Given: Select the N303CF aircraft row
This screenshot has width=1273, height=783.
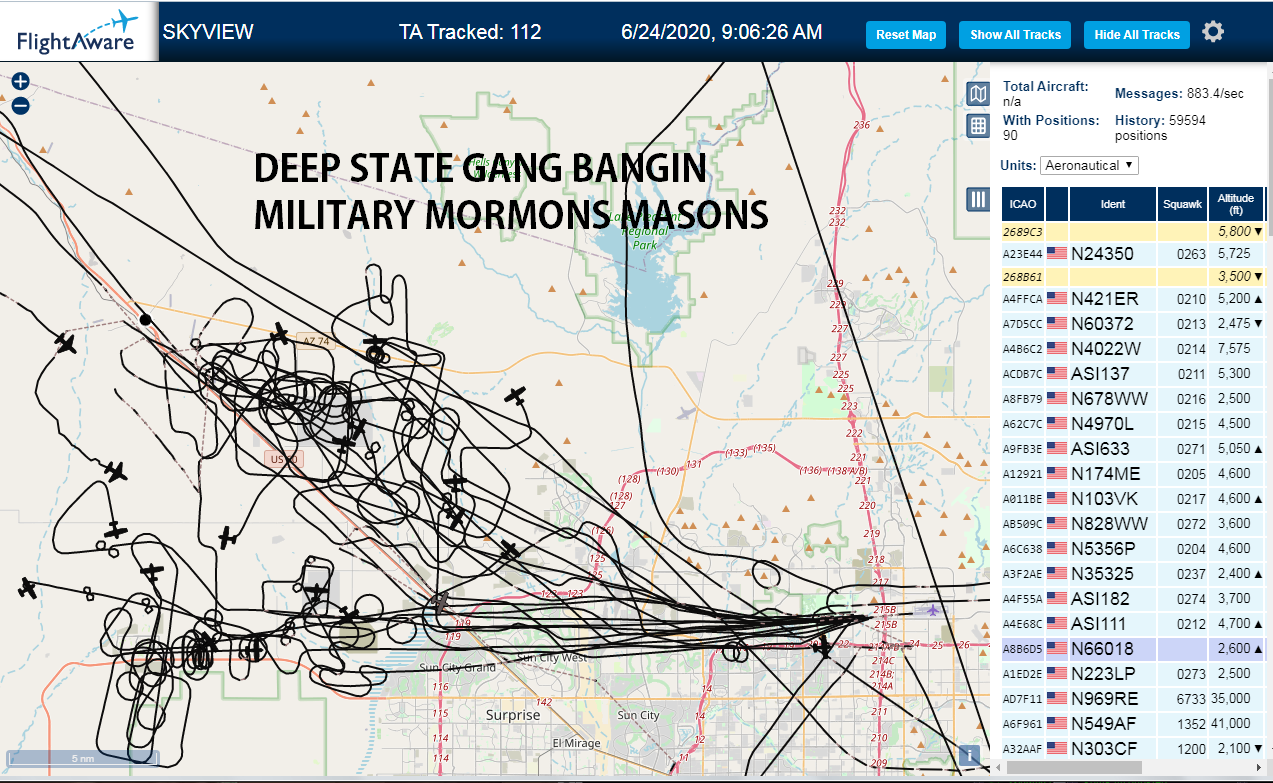Looking at the screenshot, I should pyautogui.click(x=1134, y=748).
